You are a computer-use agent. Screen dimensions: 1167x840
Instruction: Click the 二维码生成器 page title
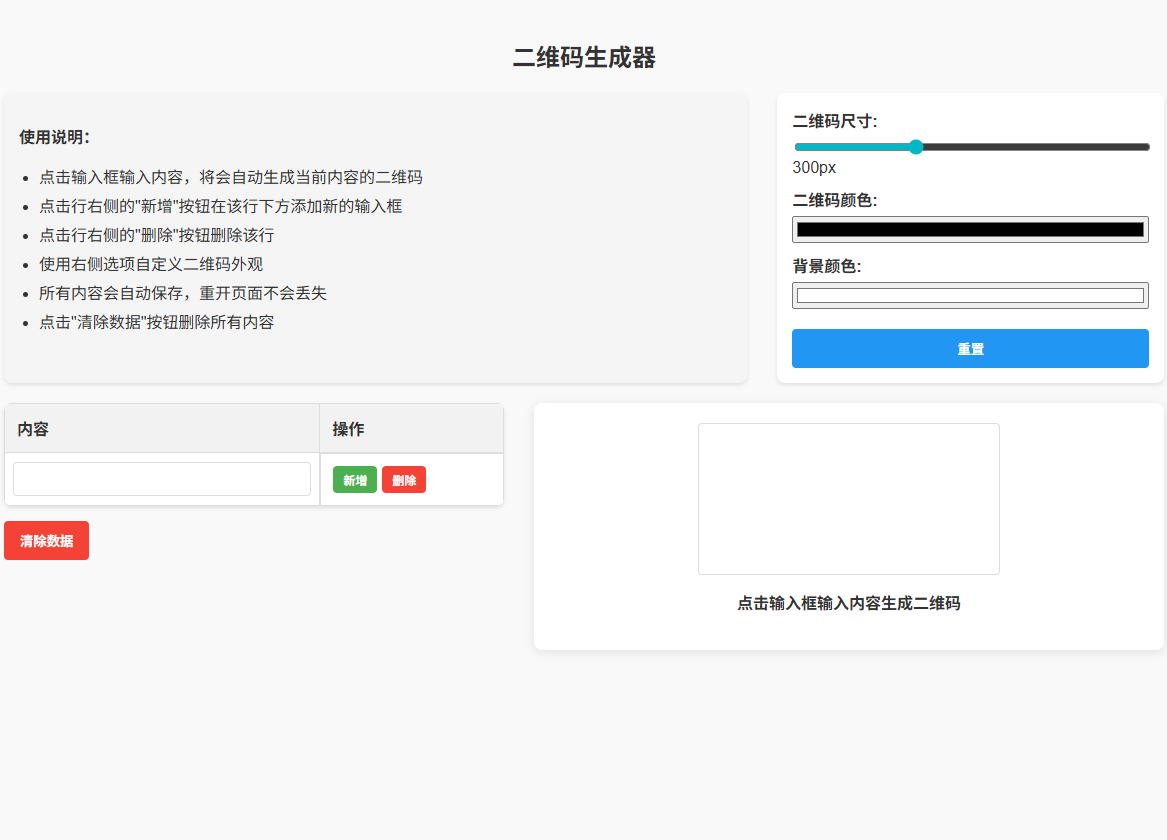coord(583,58)
